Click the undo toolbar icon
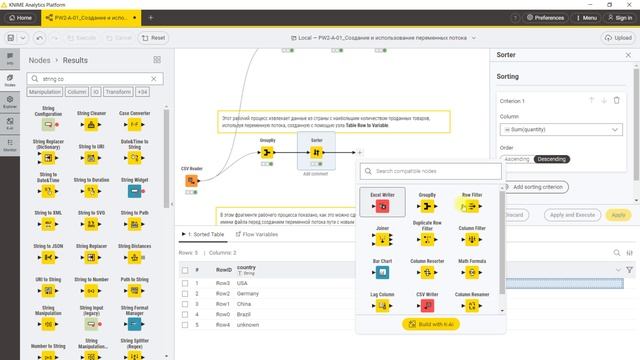This screenshot has height=360, width=640. (40, 38)
